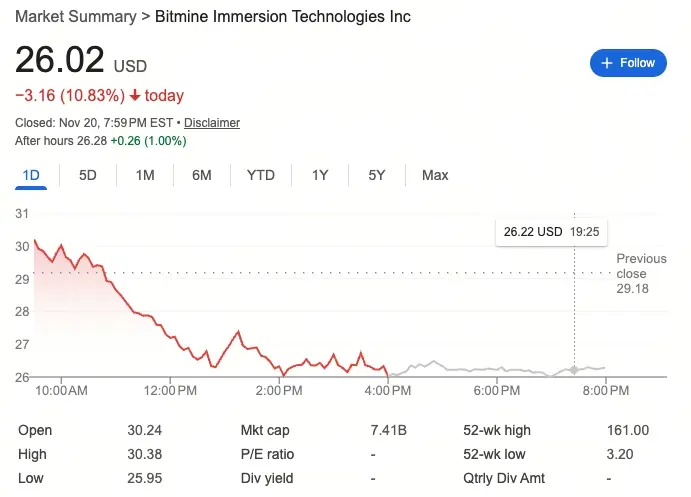This screenshot has width=691, height=497.
Task: Select the 1D time range tab
Action: (31, 176)
